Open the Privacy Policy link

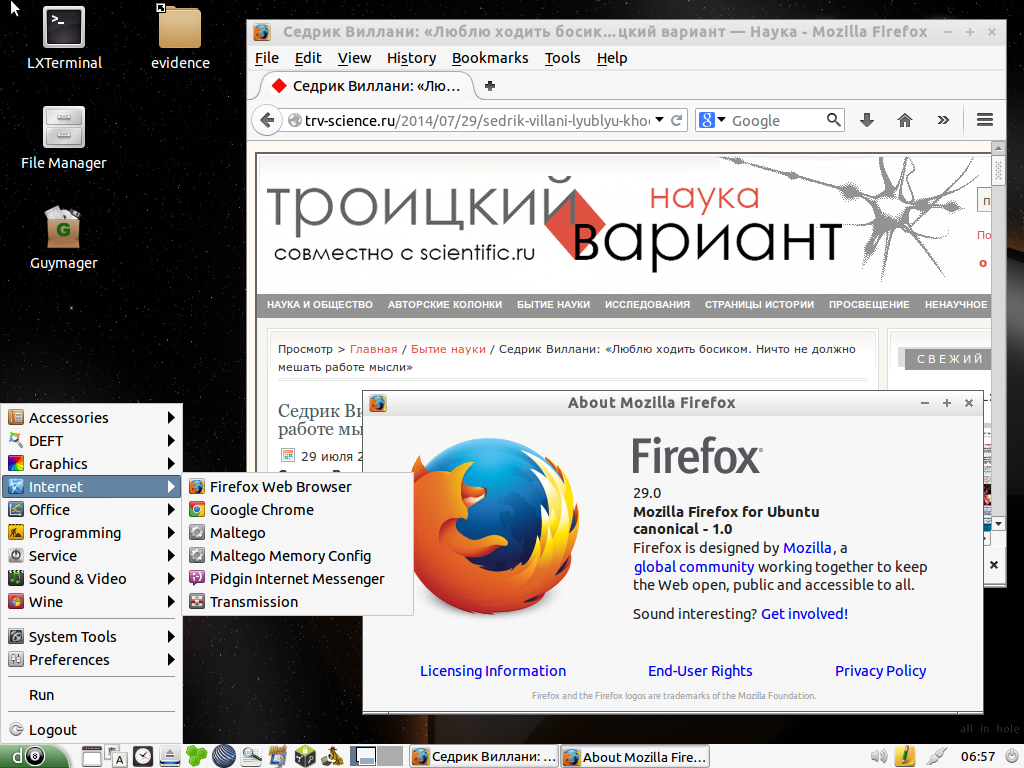point(880,671)
